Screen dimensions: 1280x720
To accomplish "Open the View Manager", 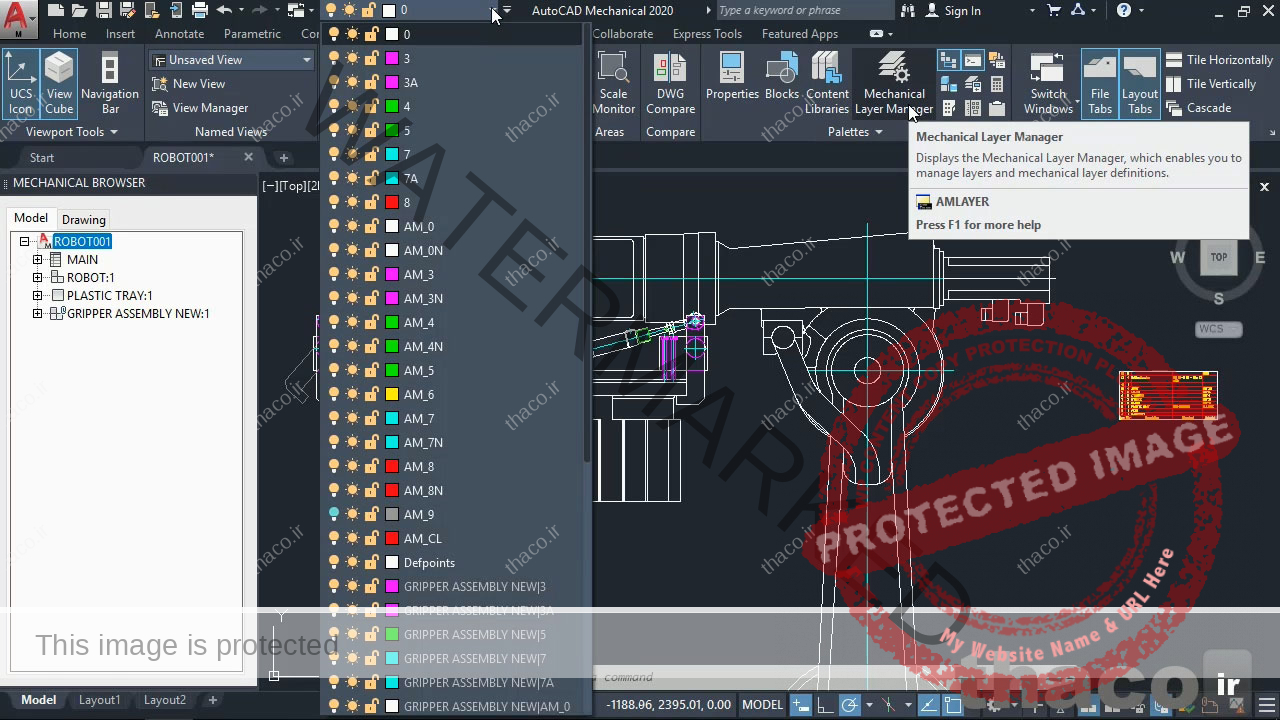I will [x=200, y=108].
